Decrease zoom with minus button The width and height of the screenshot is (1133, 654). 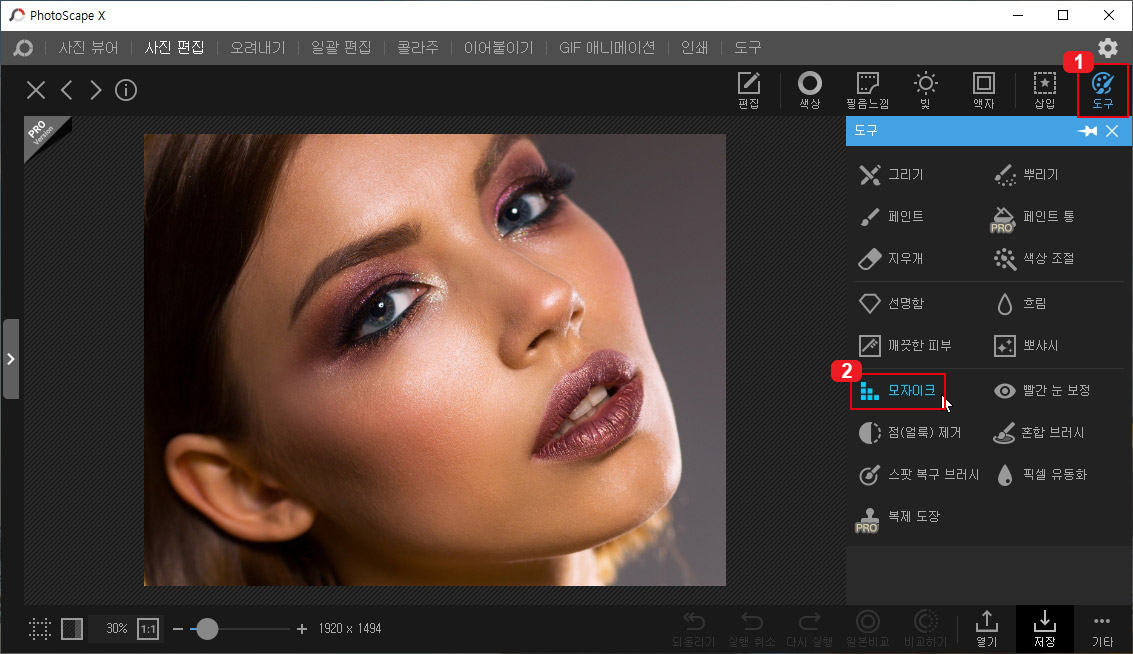[178, 629]
